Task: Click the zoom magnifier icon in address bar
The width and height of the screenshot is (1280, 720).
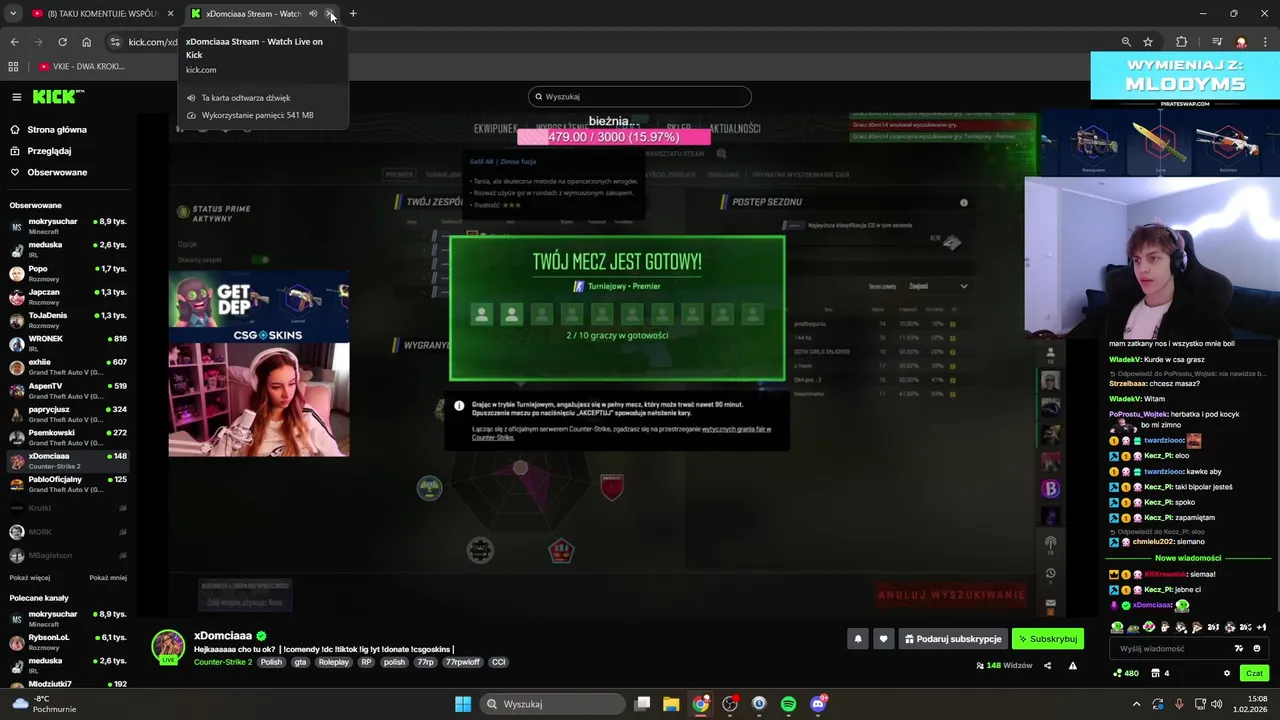Action: [1126, 42]
